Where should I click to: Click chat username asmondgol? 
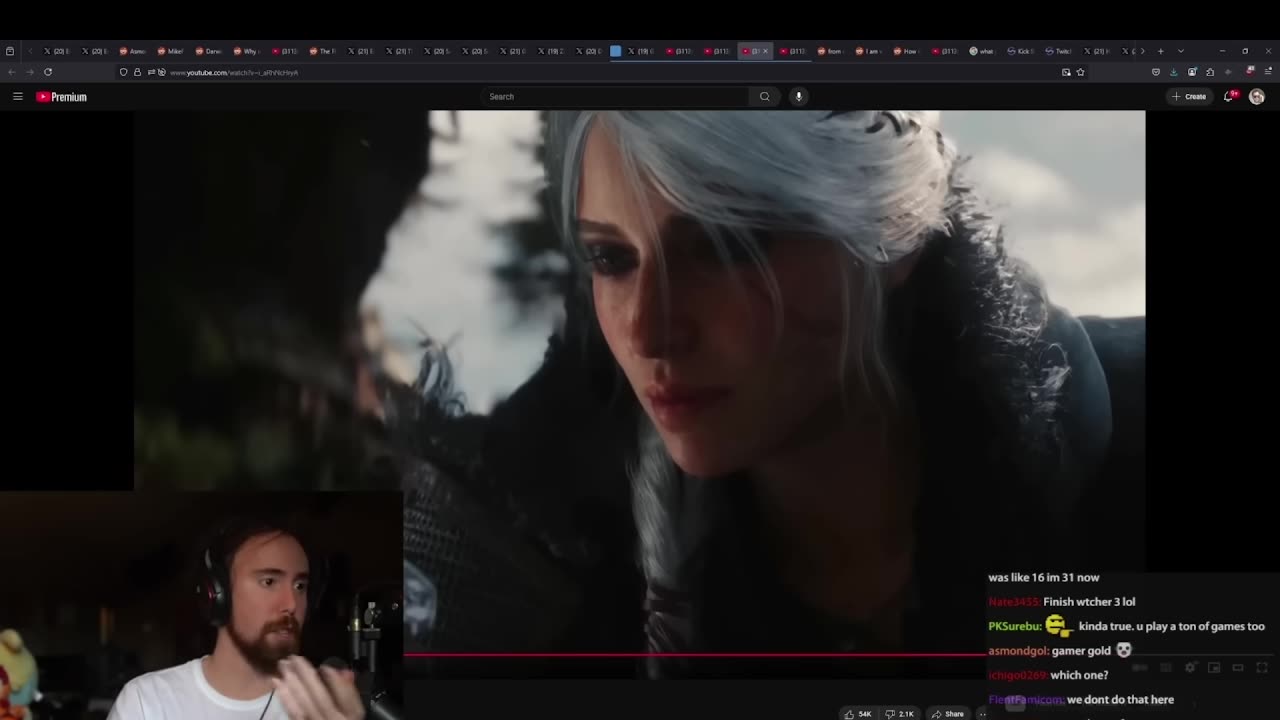pos(1018,651)
